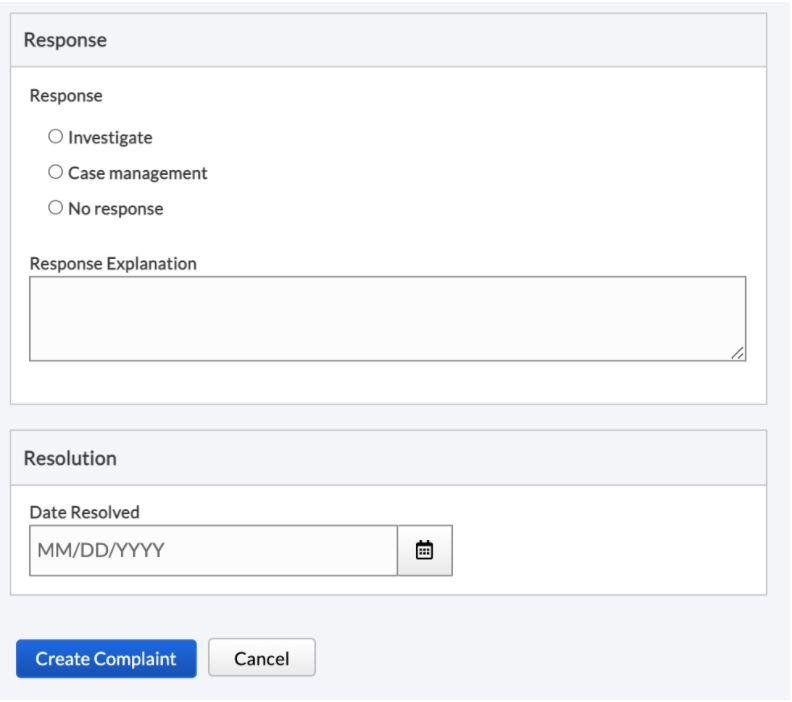Choose the Case management radio option
The height and width of the screenshot is (702, 792).
[x=55, y=172]
